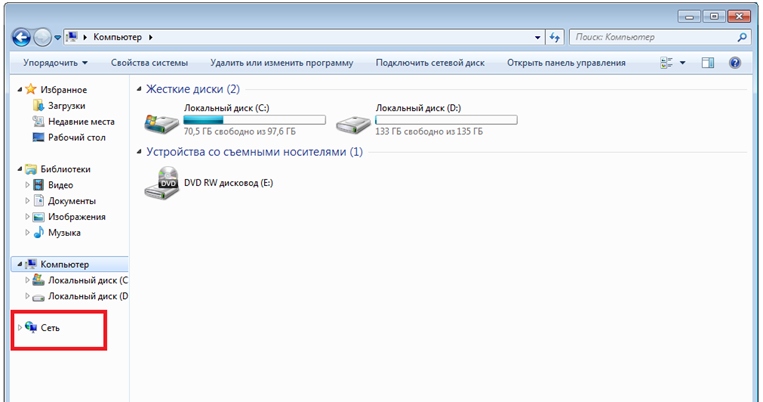Change view using the view icon
This screenshot has width=763, height=402.
(x=667, y=63)
